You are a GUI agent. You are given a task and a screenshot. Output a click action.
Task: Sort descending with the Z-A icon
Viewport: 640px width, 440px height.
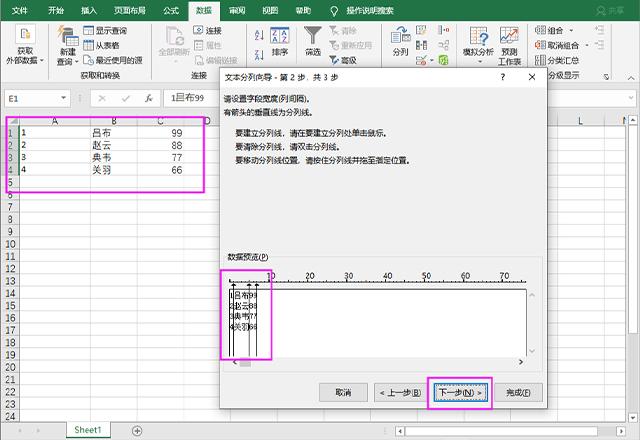click(259, 55)
